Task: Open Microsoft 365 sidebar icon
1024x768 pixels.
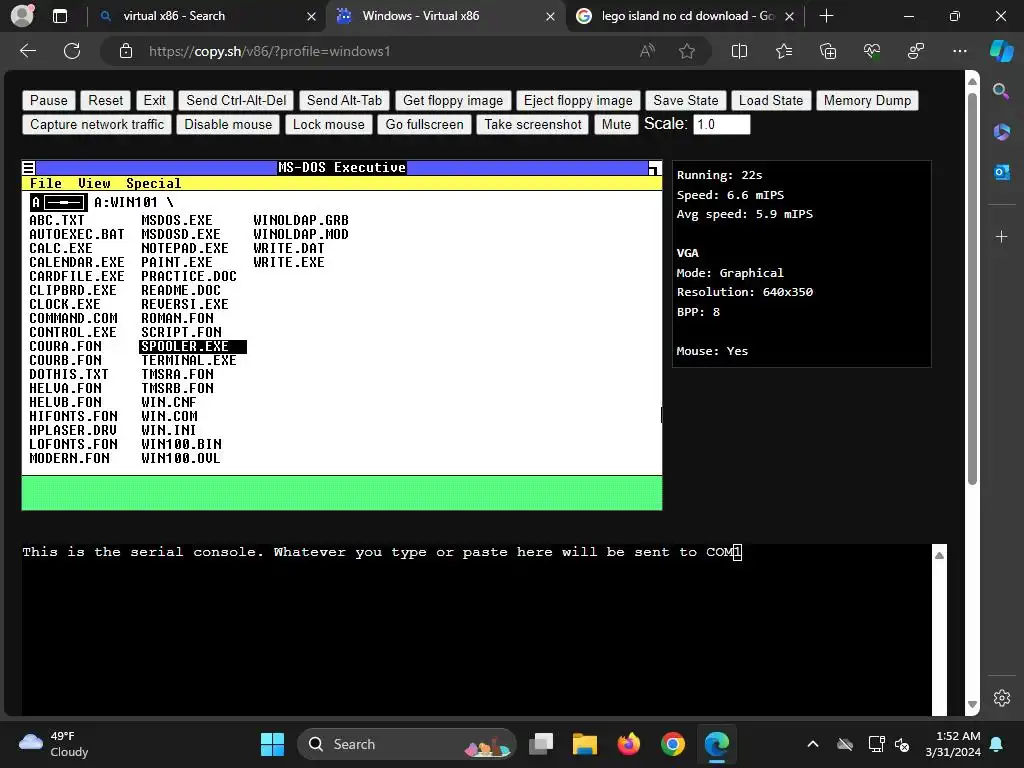Action: (x=1001, y=132)
